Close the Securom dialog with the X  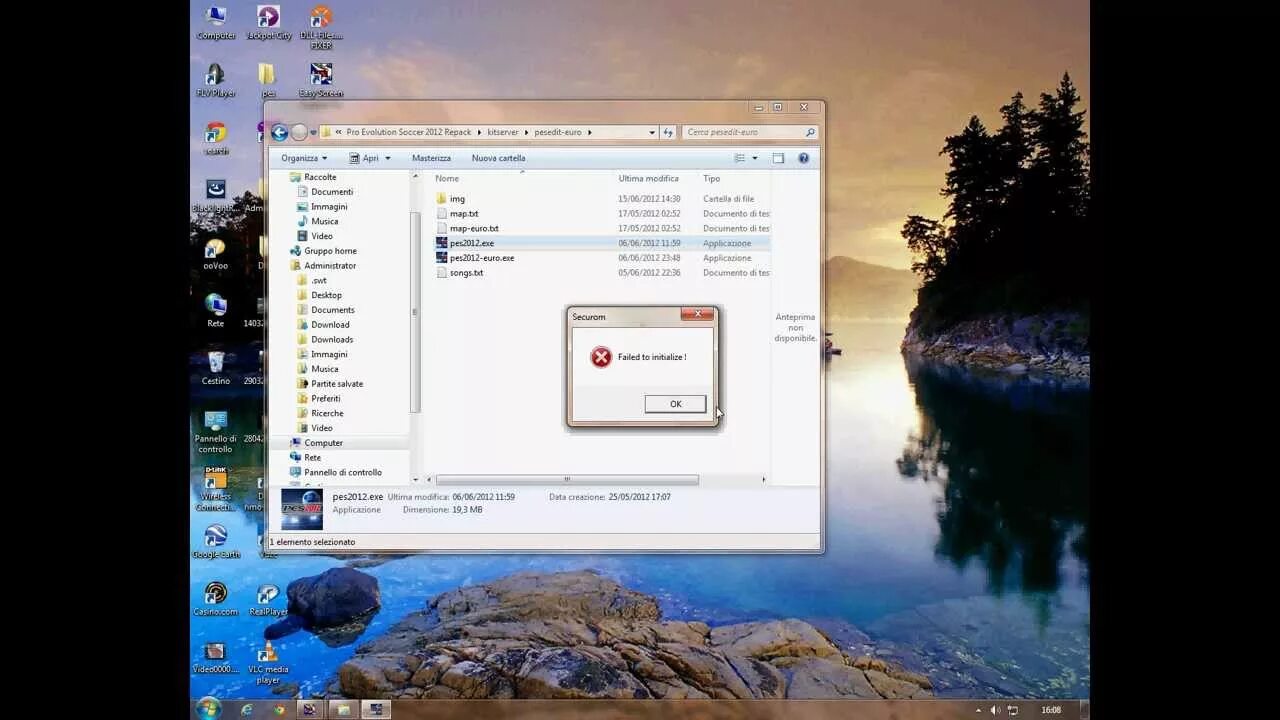(697, 314)
